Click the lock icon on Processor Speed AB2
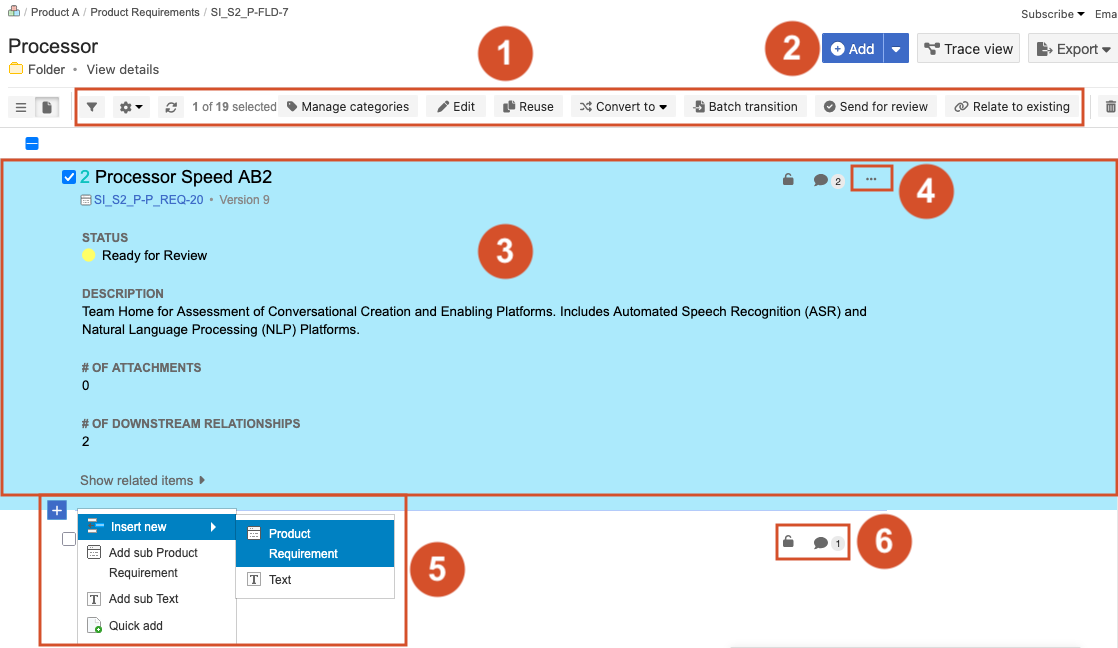This screenshot has height=648, width=1118. tap(788, 180)
